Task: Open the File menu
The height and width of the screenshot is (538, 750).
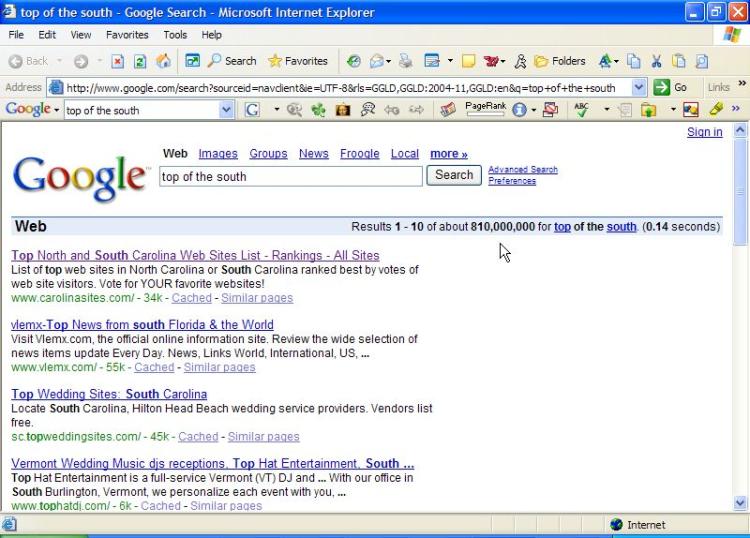Action: tap(16, 35)
